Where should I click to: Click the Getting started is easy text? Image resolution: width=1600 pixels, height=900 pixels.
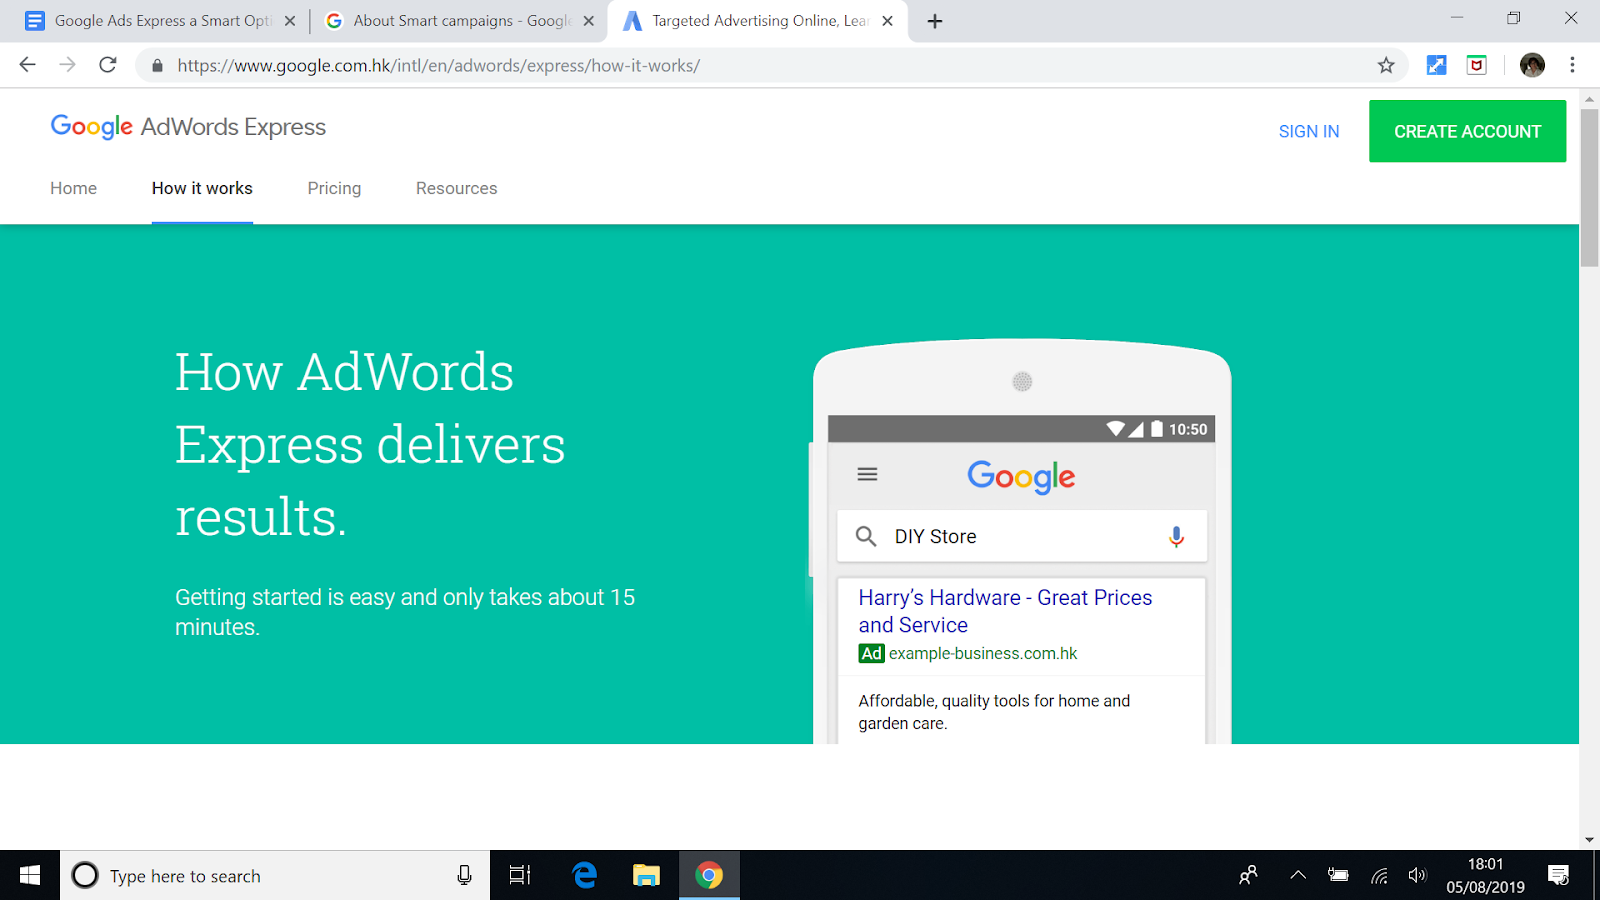tap(405, 612)
